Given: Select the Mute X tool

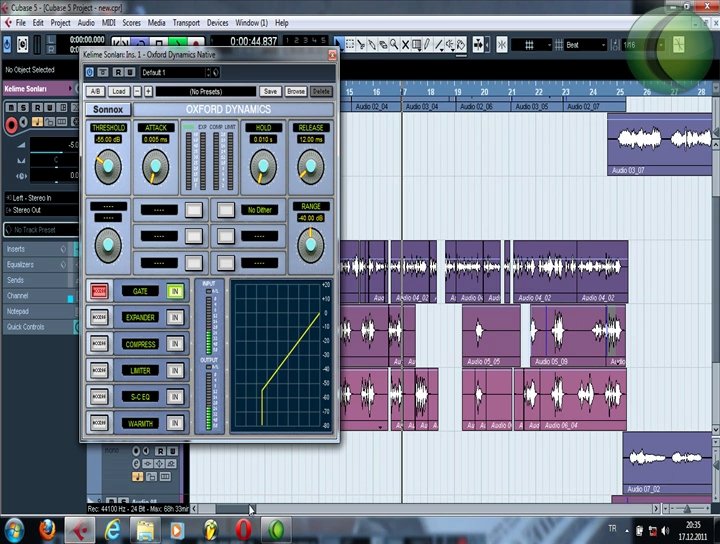Looking at the screenshot, I should [405, 45].
